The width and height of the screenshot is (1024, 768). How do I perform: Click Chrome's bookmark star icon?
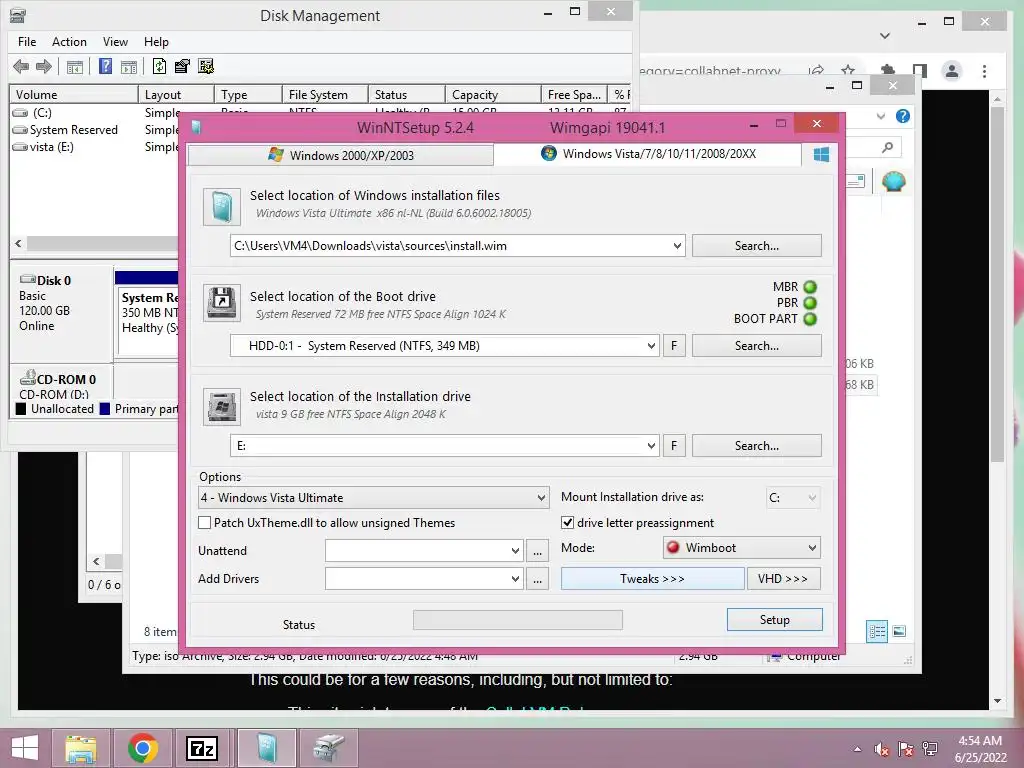tap(848, 70)
